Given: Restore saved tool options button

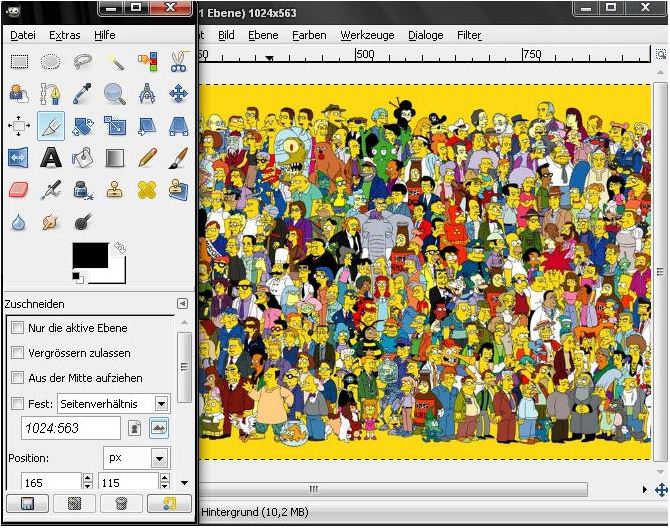Looking at the screenshot, I should 74,504.
